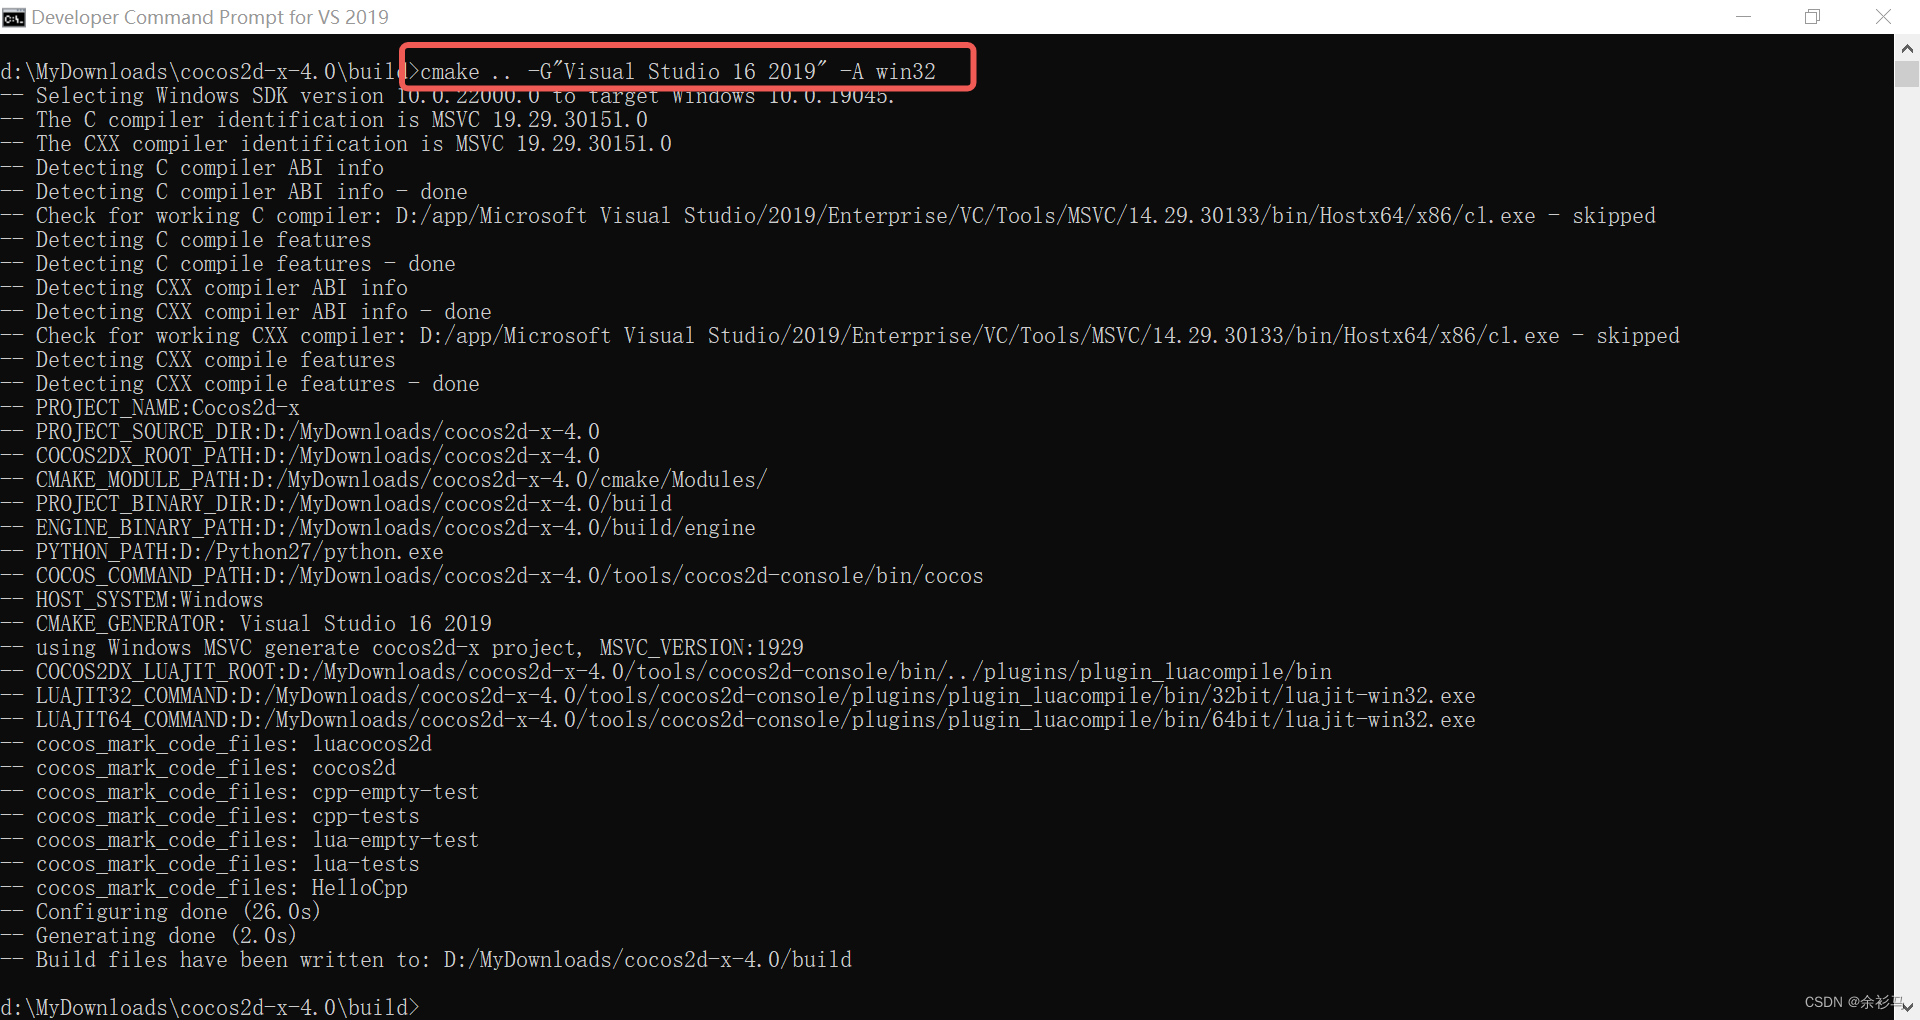Open the command prompt system menu icon
The width and height of the screenshot is (1920, 1020).
coord(14,17)
